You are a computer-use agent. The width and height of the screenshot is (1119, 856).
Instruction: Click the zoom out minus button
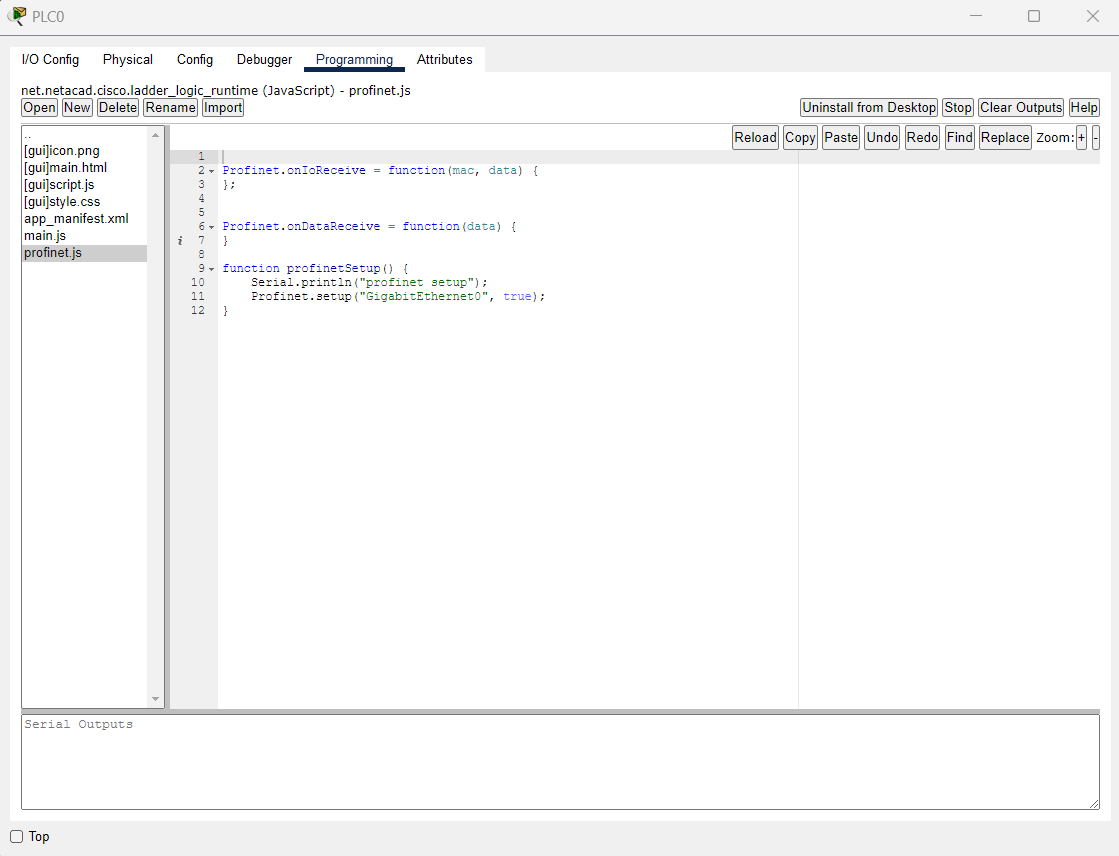pos(1095,138)
